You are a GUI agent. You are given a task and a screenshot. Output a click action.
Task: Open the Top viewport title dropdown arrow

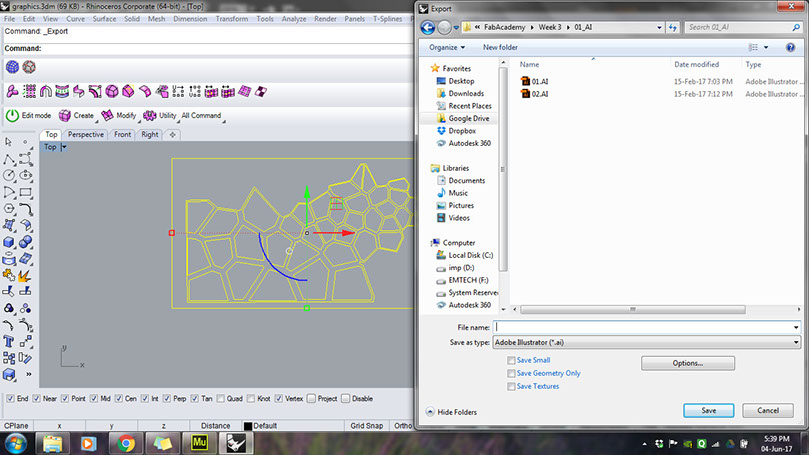point(64,147)
